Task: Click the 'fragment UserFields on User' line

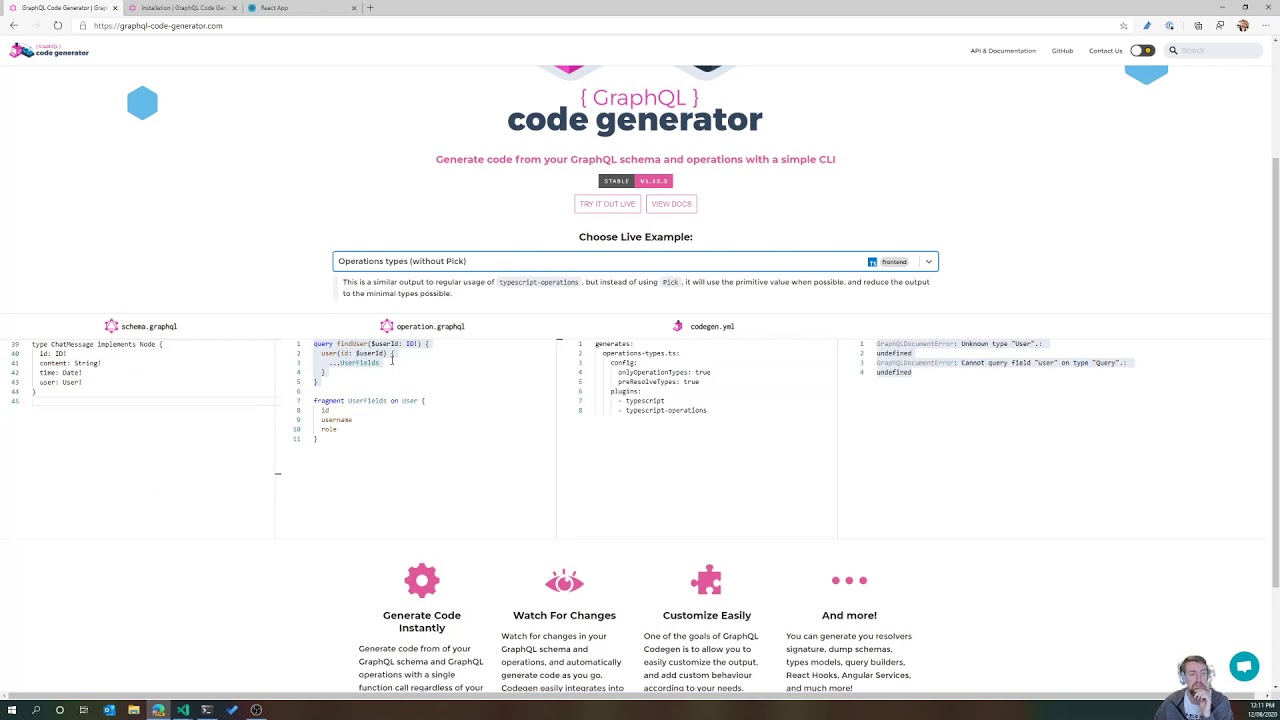Action: [x=369, y=401]
